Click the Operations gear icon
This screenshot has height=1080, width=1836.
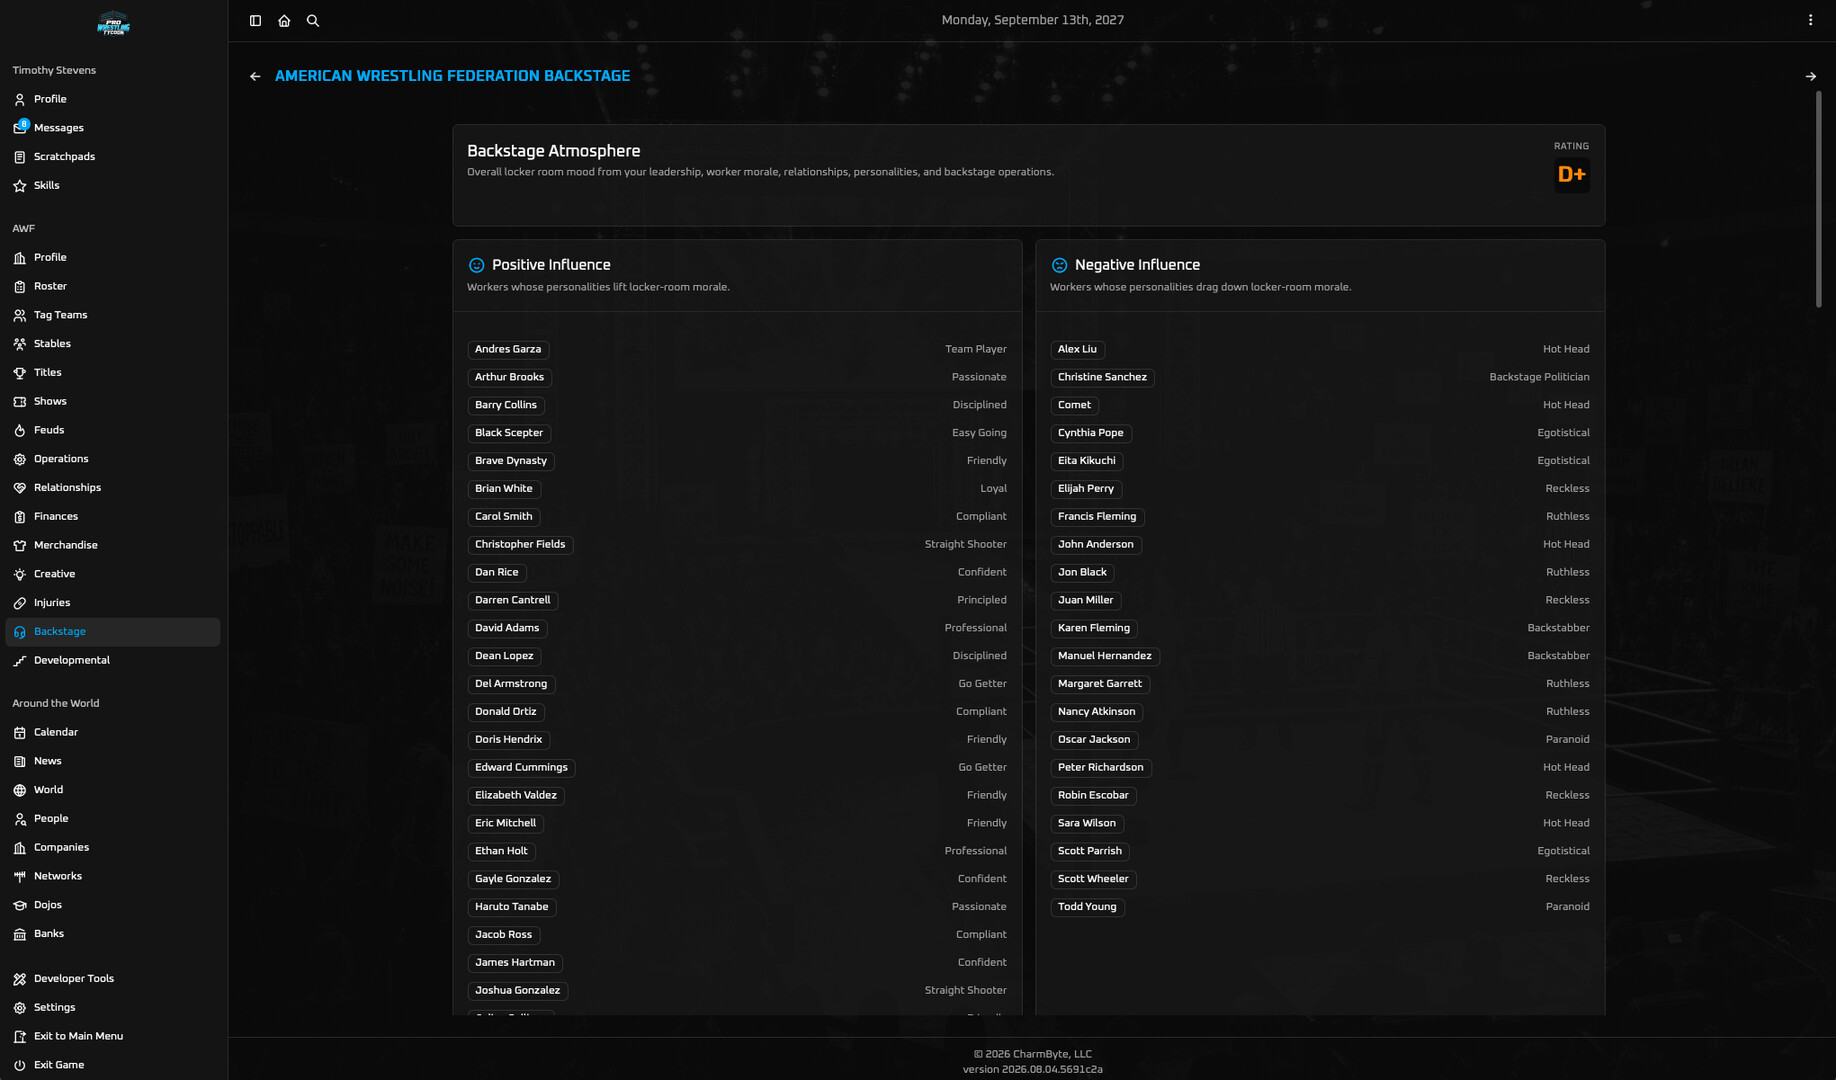(x=20, y=459)
